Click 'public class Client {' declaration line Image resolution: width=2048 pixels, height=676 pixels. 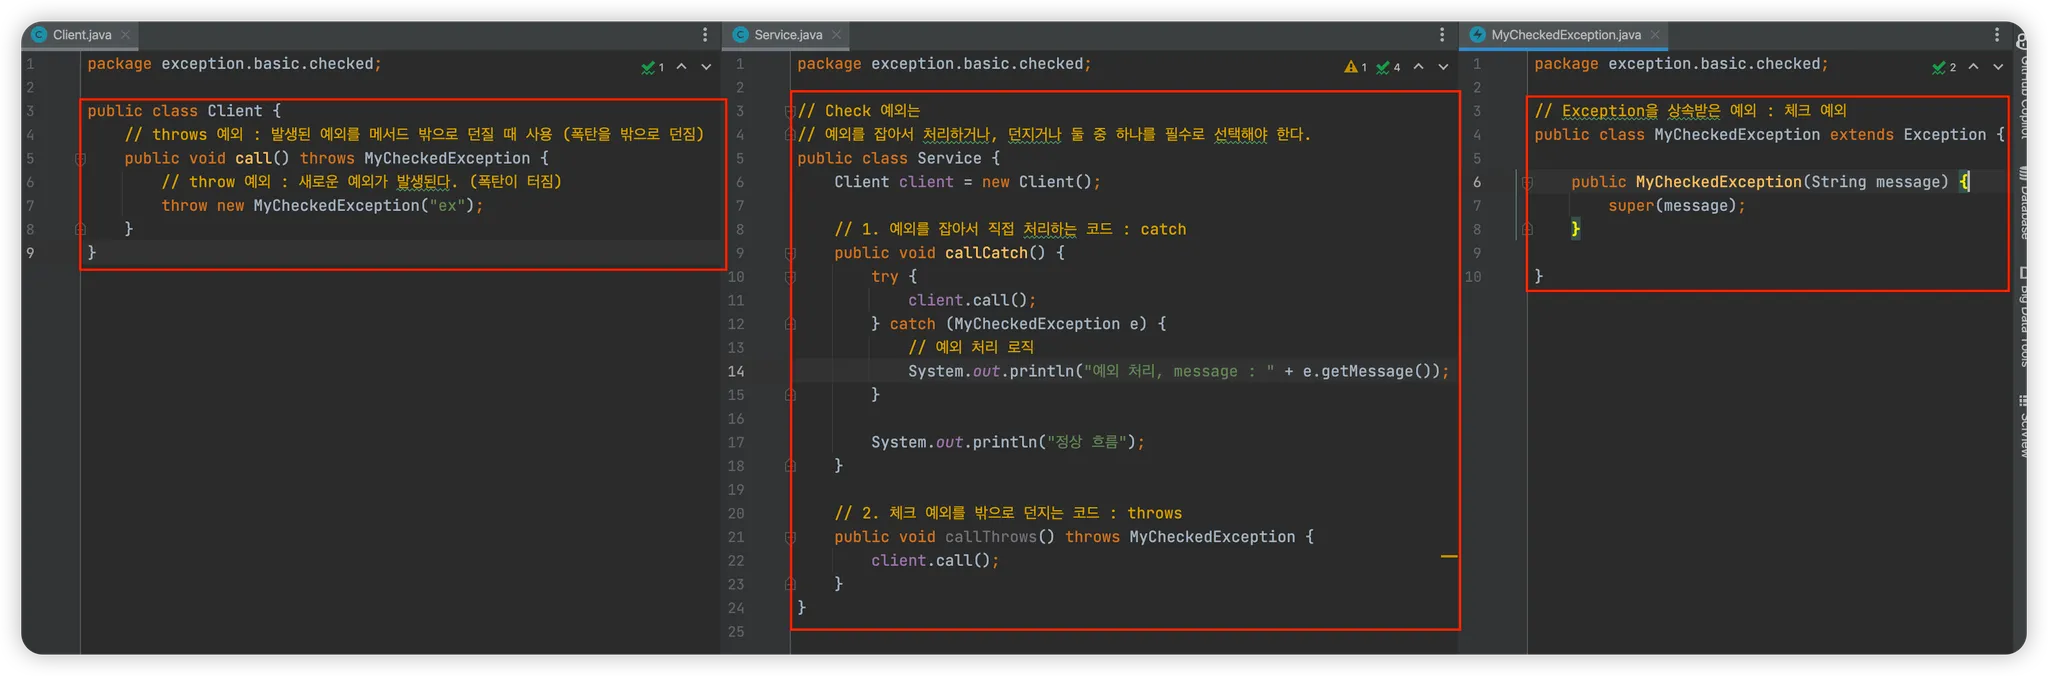coord(184,111)
